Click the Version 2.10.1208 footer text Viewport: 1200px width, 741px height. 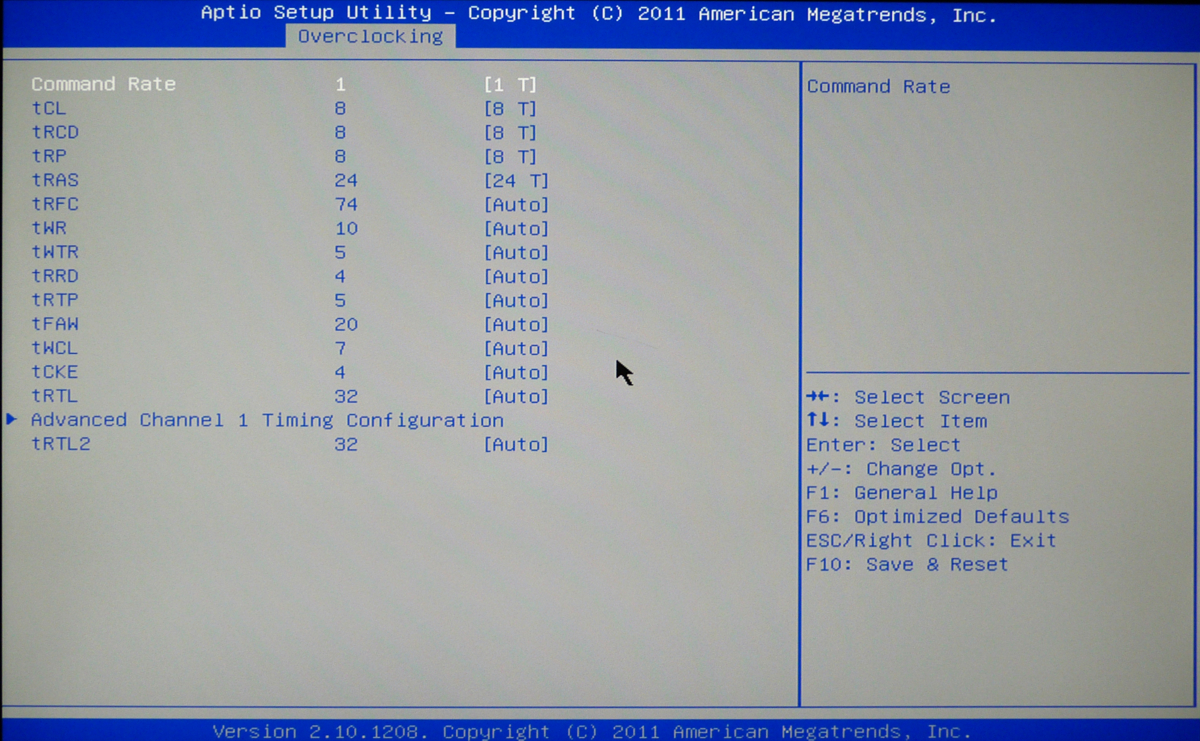[x=591, y=731]
